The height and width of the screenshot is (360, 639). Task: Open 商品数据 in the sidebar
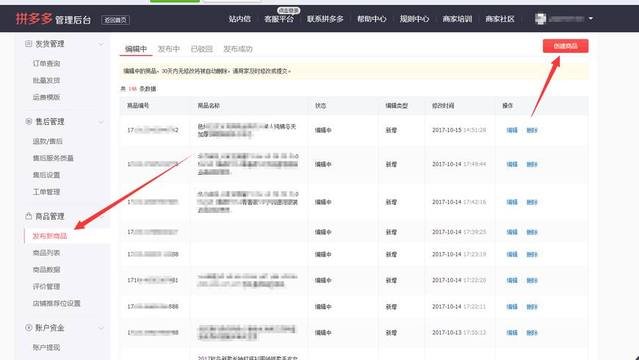[x=46, y=269]
